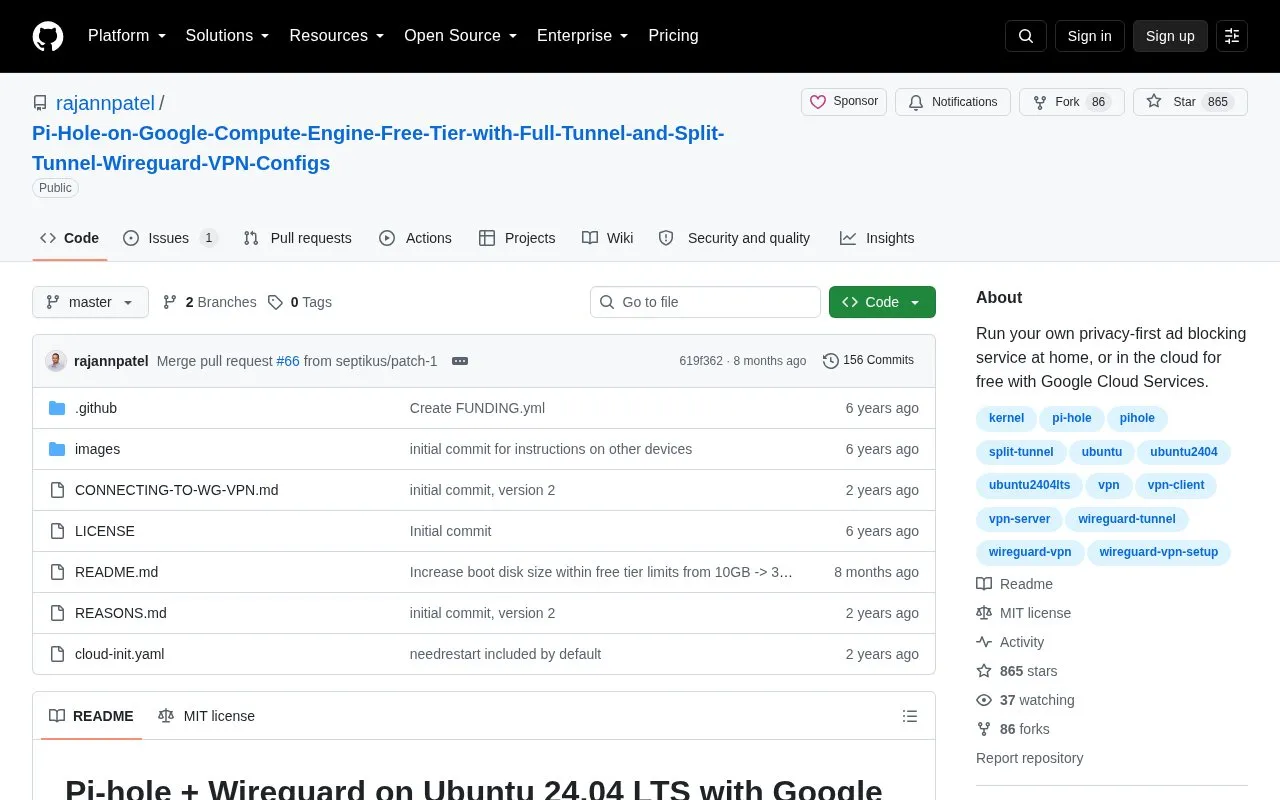Expand the Enterprise menu
Screen dimensions: 1280x800
tap(582, 36)
